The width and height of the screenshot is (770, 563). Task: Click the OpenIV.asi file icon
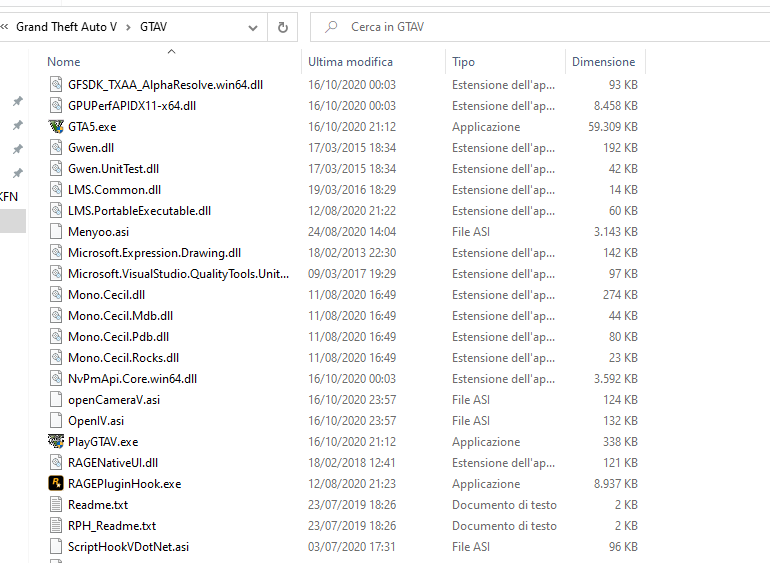[x=56, y=421]
